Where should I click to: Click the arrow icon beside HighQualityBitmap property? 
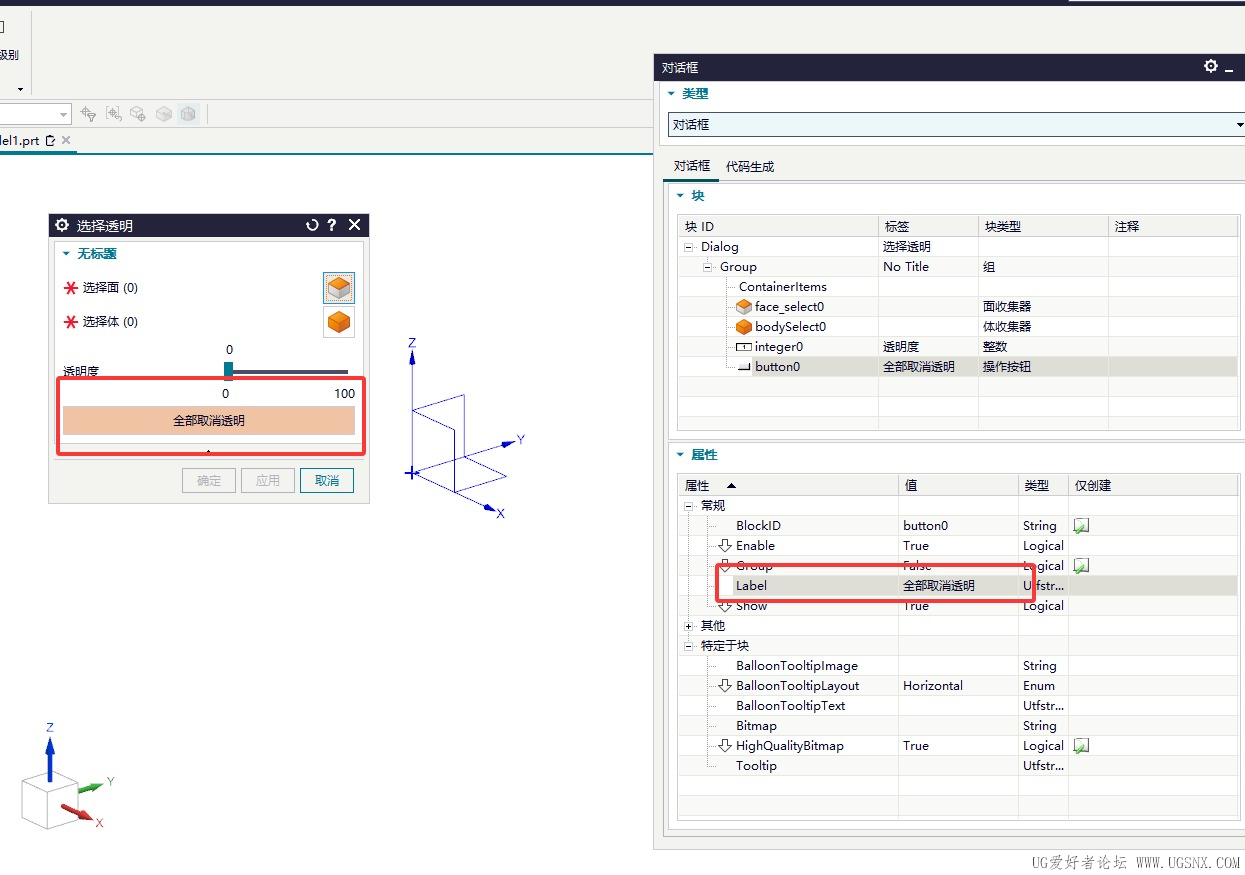[x=726, y=746]
